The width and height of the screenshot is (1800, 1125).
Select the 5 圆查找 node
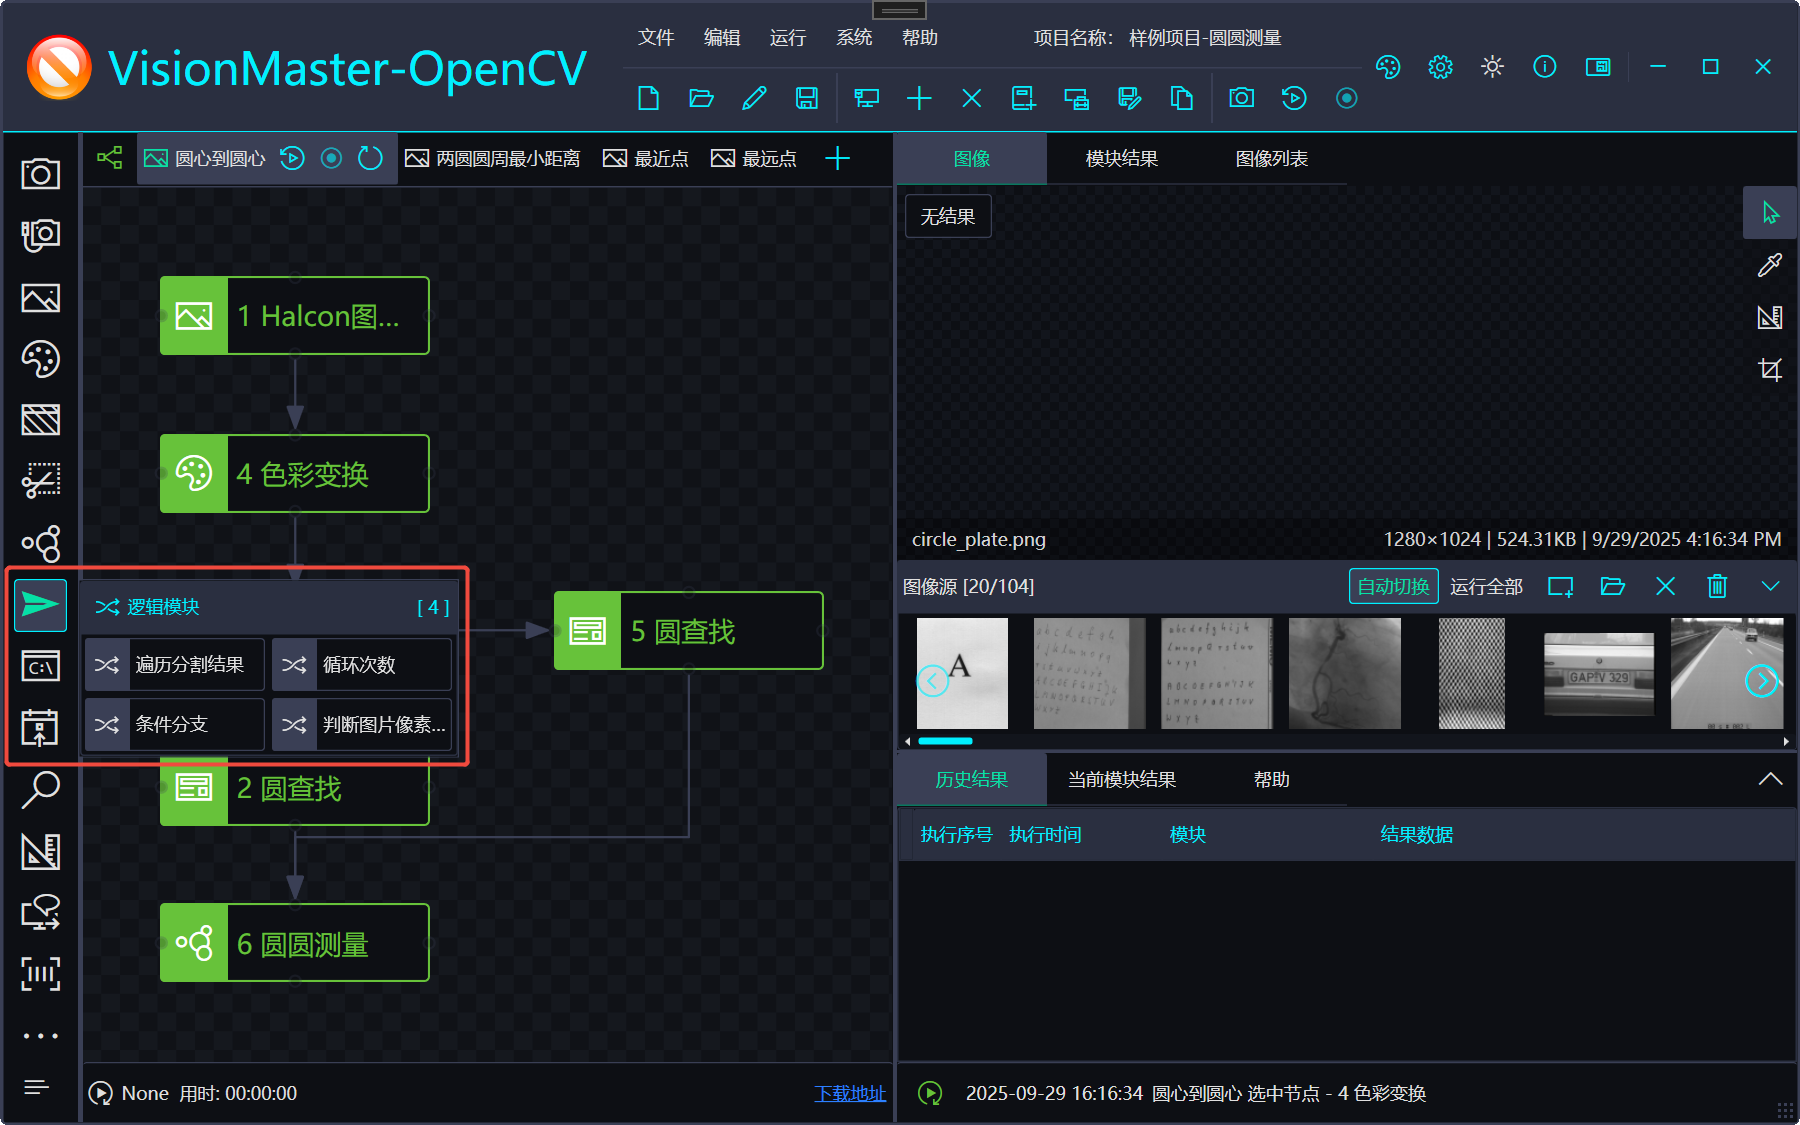[x=689, y=631]
